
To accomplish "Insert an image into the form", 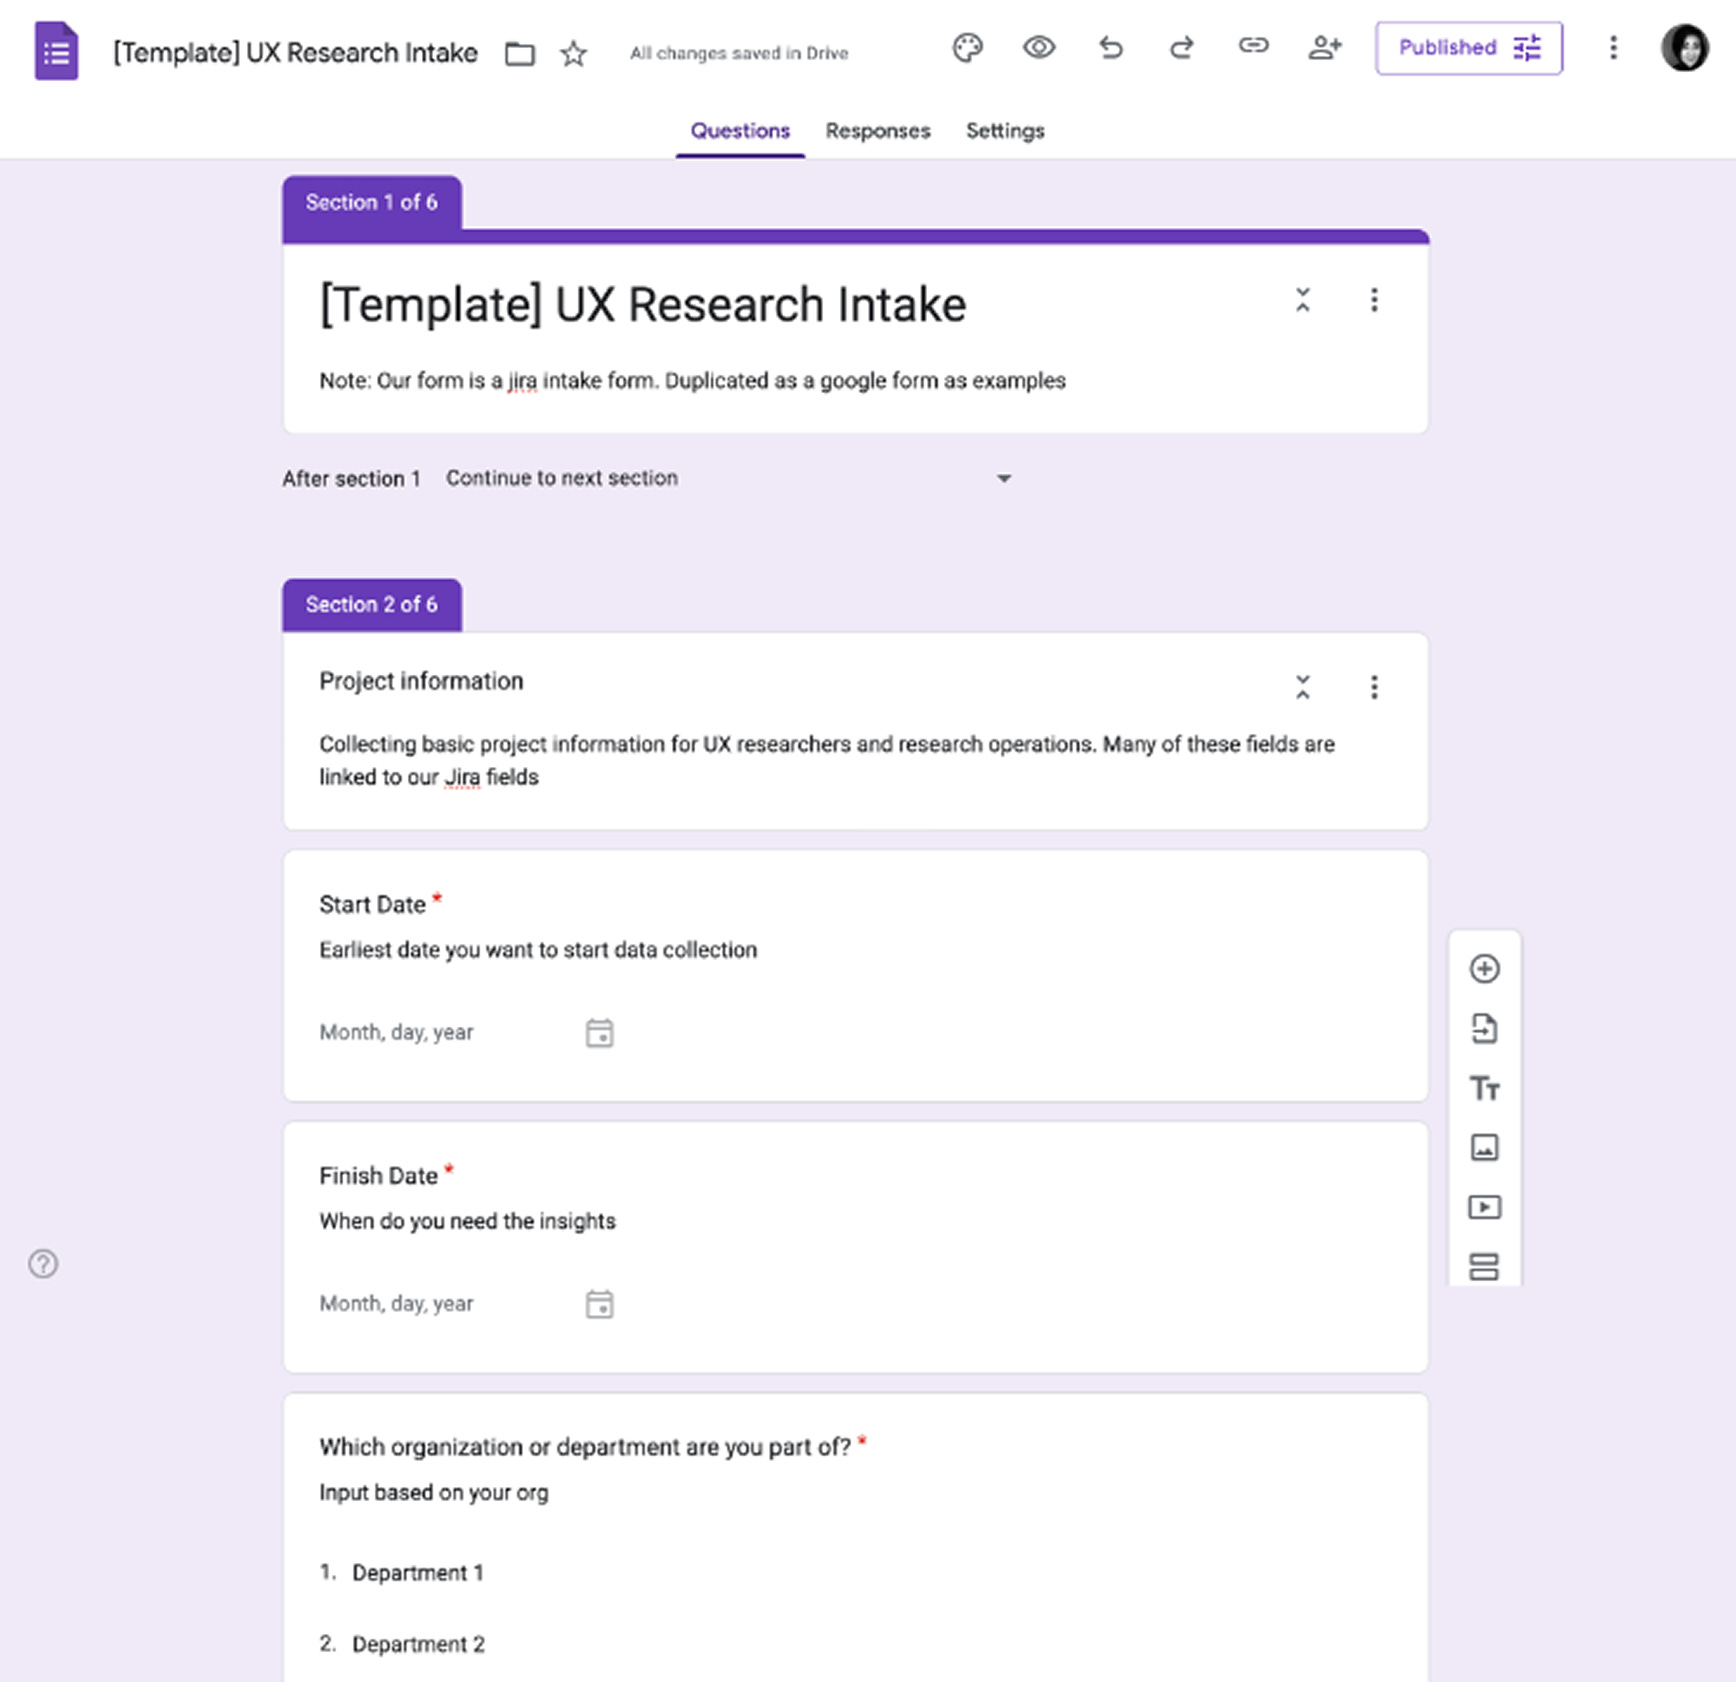I will pyautogui.click(x=1486, y=1147).
